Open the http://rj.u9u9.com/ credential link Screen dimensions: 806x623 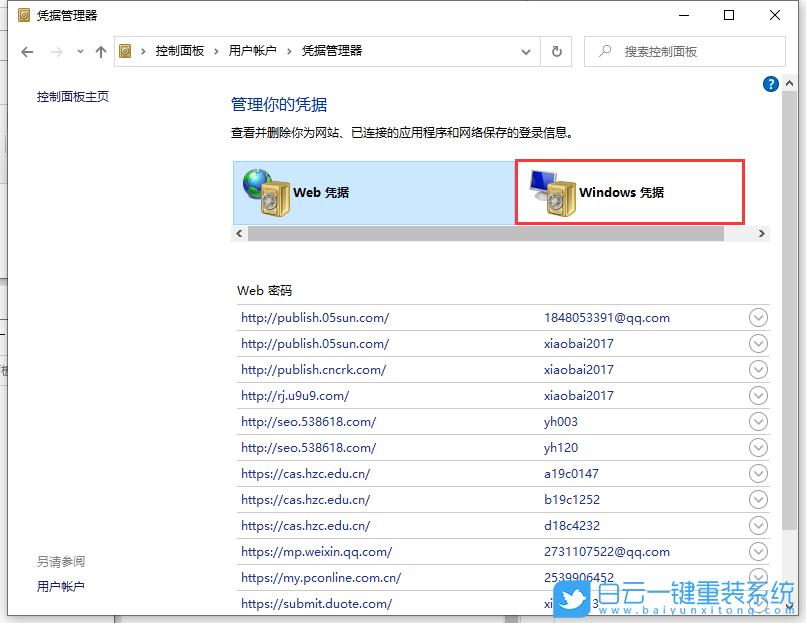[x=294, y=395]
